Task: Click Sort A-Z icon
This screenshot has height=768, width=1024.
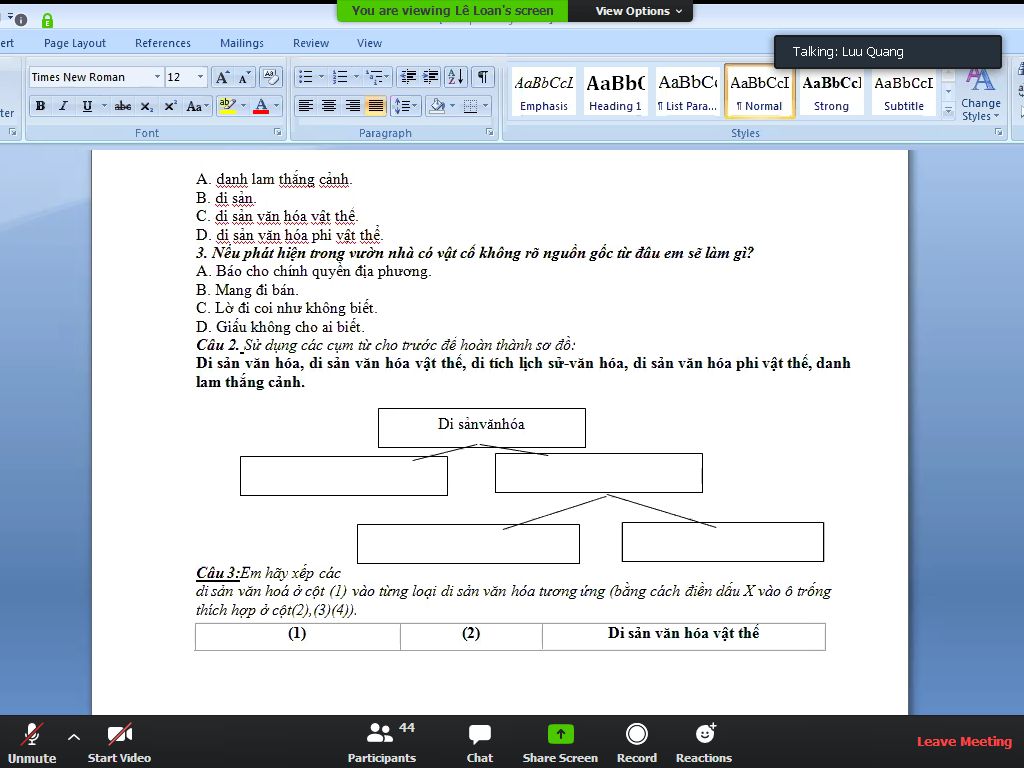Action: click(456, 77)
